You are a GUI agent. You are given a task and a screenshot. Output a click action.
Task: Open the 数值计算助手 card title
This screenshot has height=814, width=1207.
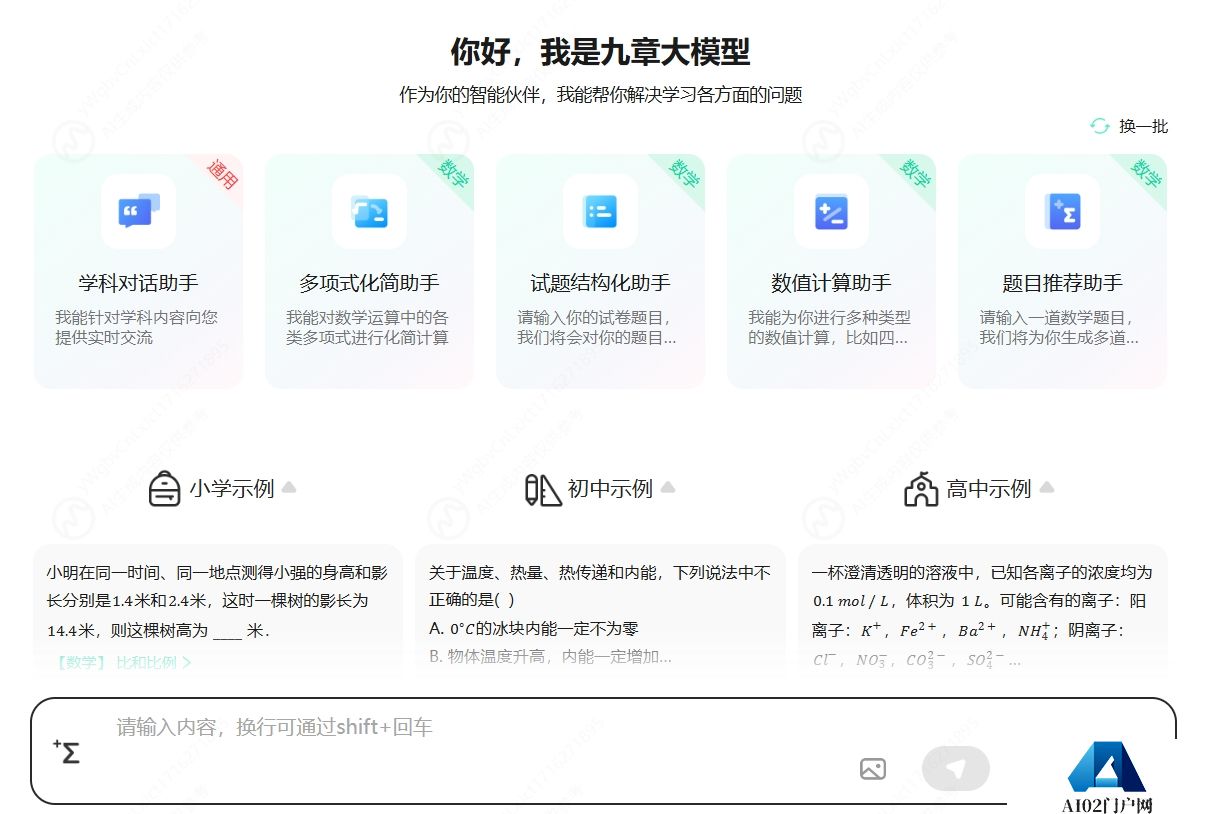831,283
